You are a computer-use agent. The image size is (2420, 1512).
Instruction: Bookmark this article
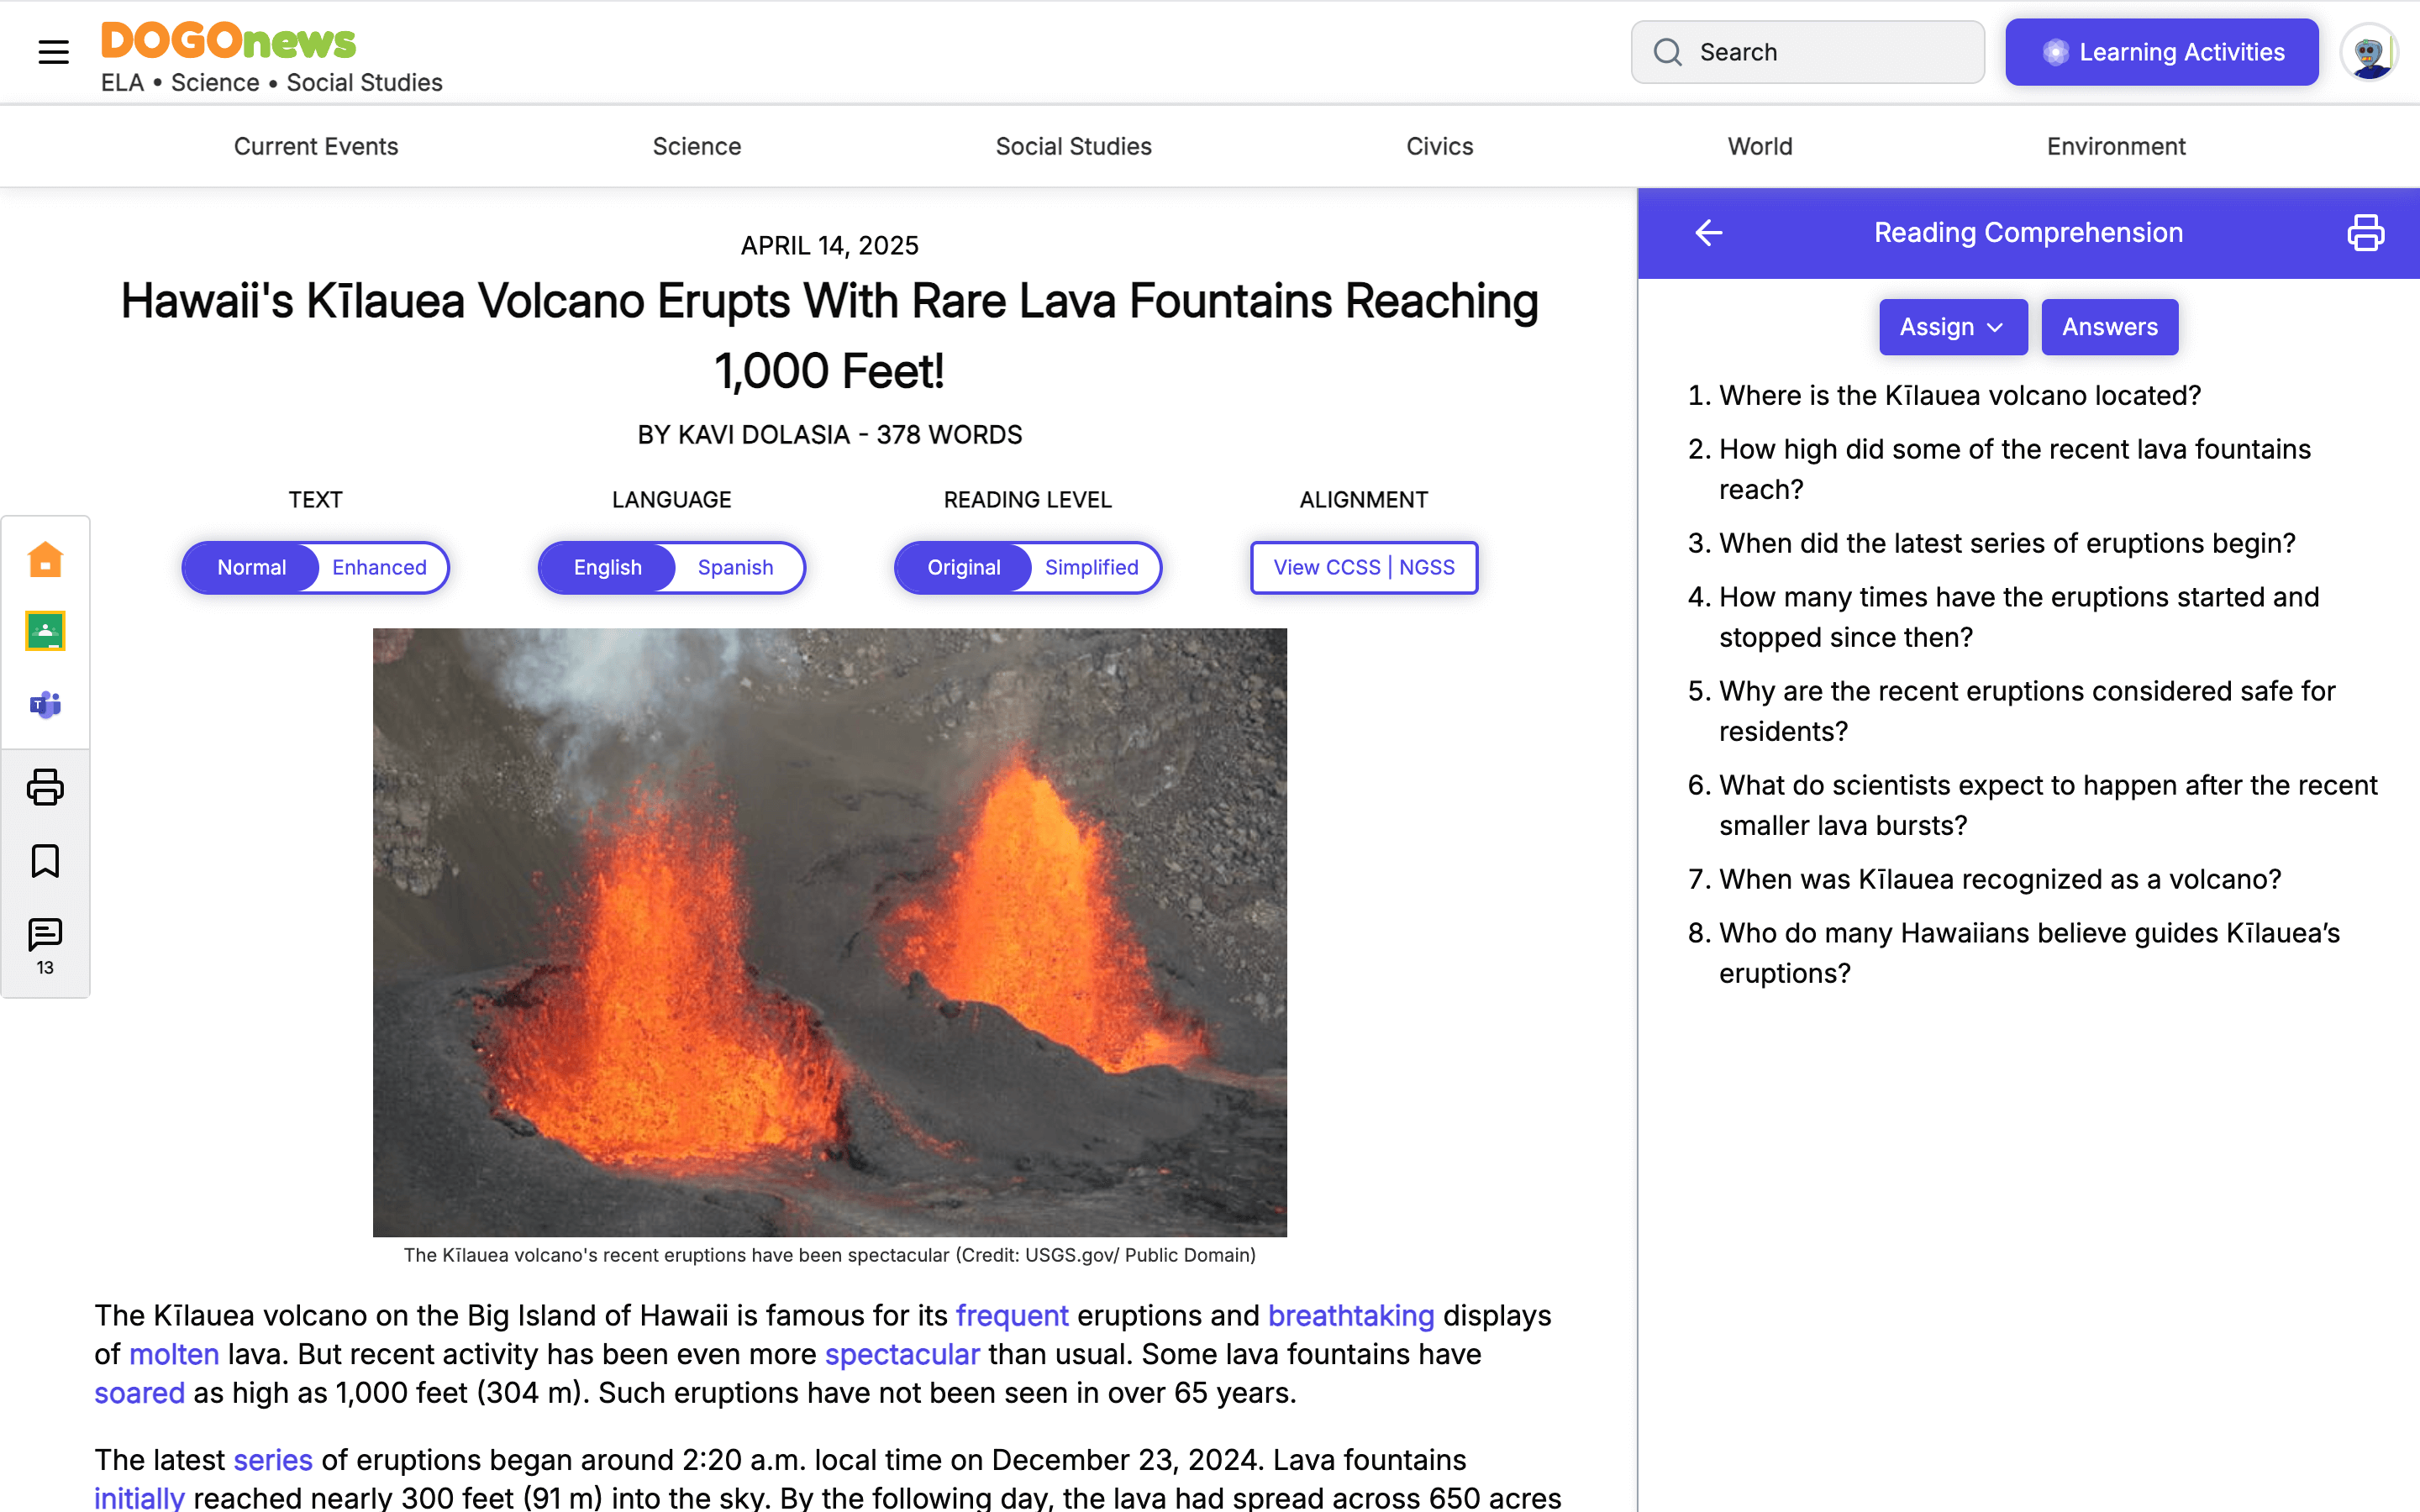tap(45, 861)
